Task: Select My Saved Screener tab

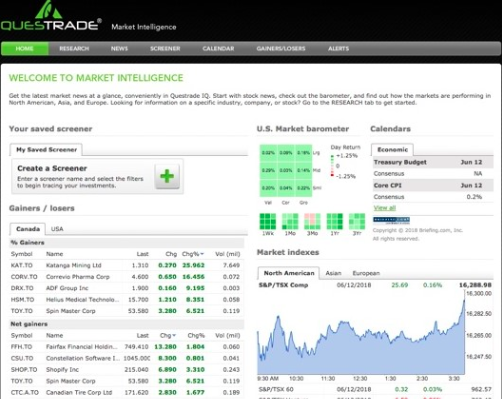Action: tap(46, 150)
